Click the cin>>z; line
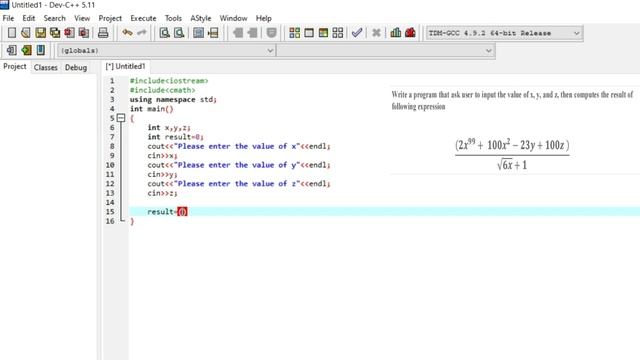The height and width of the screenshot is (360, 640). pyautogui.click(x=162, y=193)
